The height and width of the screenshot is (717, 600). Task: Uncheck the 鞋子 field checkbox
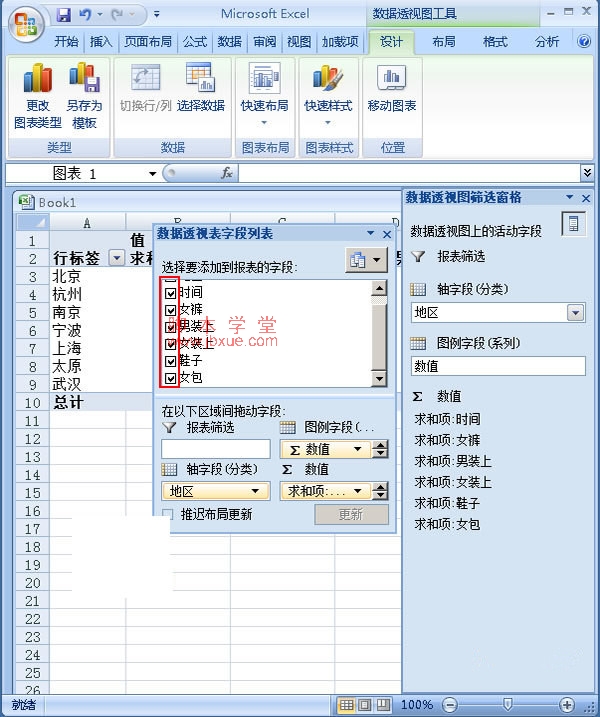pos(171,361)
